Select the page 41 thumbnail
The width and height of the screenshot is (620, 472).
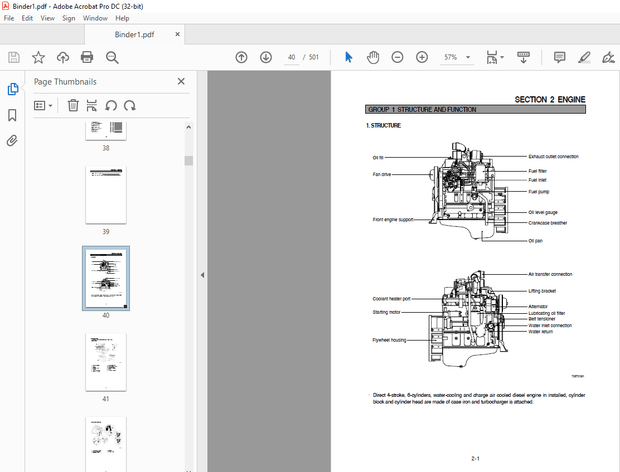[x=106, y=360]
